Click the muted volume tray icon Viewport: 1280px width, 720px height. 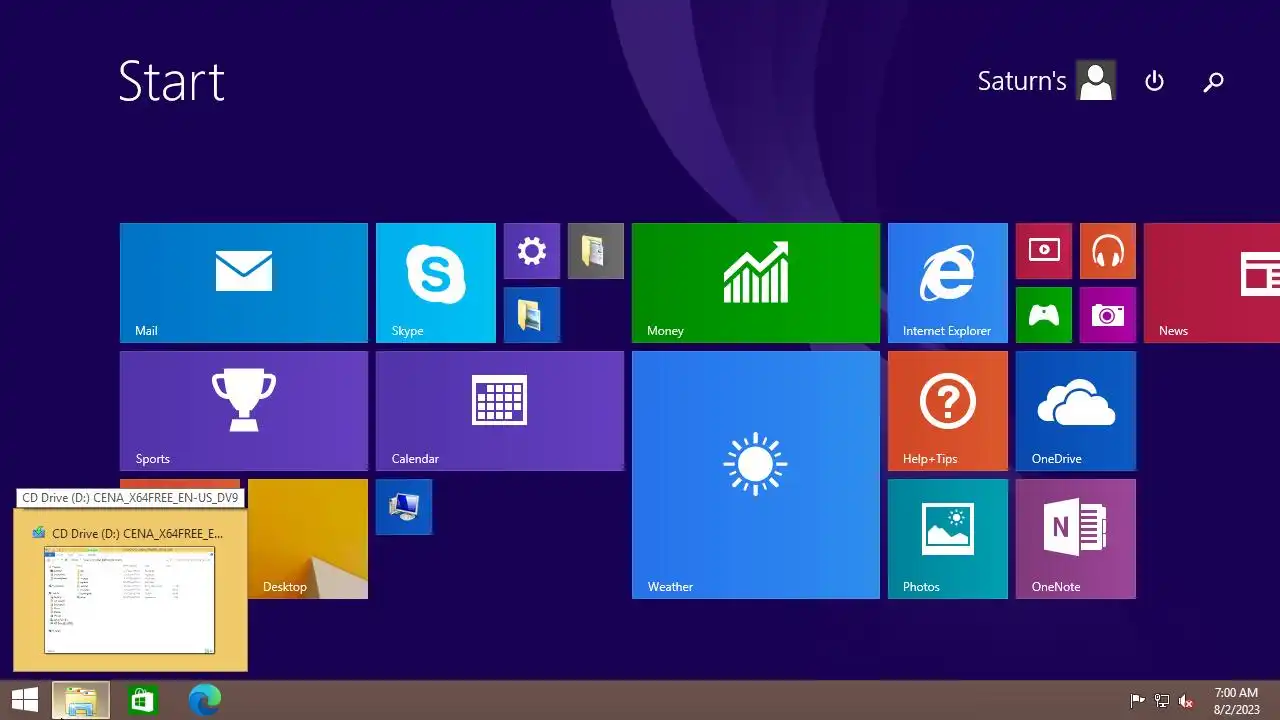point(1186,701)
